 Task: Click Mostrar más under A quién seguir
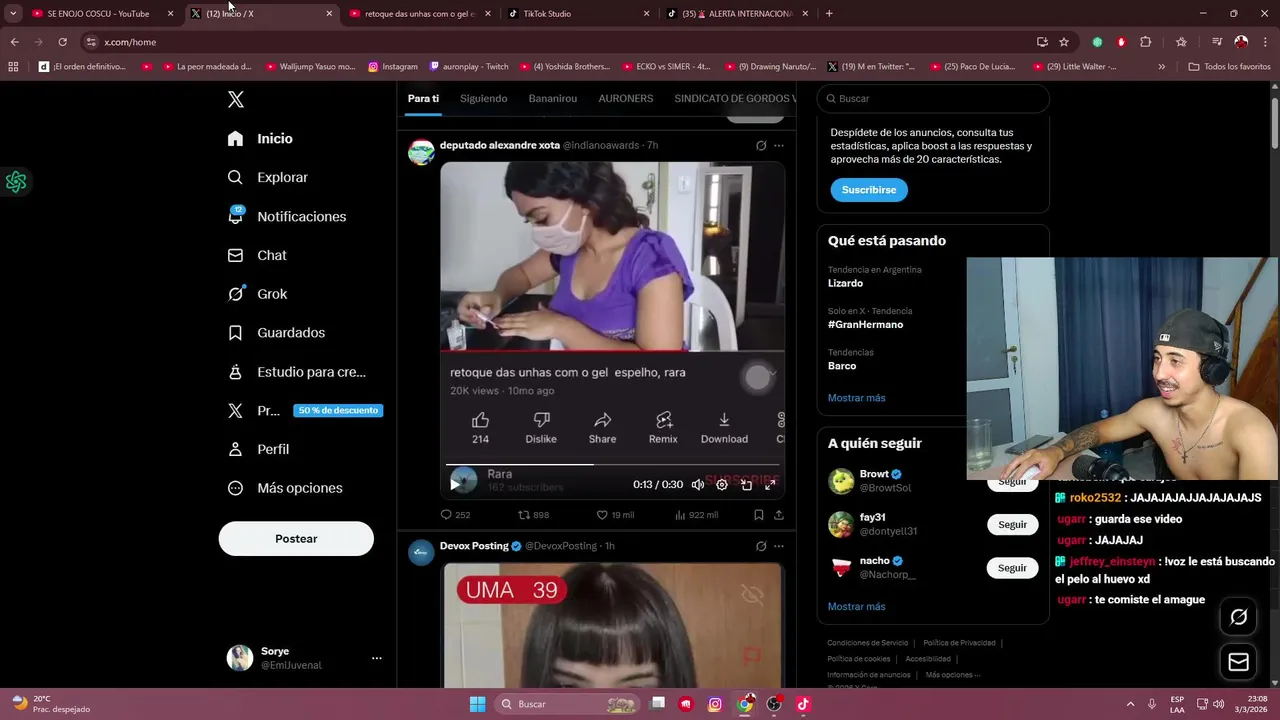[x=856, y=607]
